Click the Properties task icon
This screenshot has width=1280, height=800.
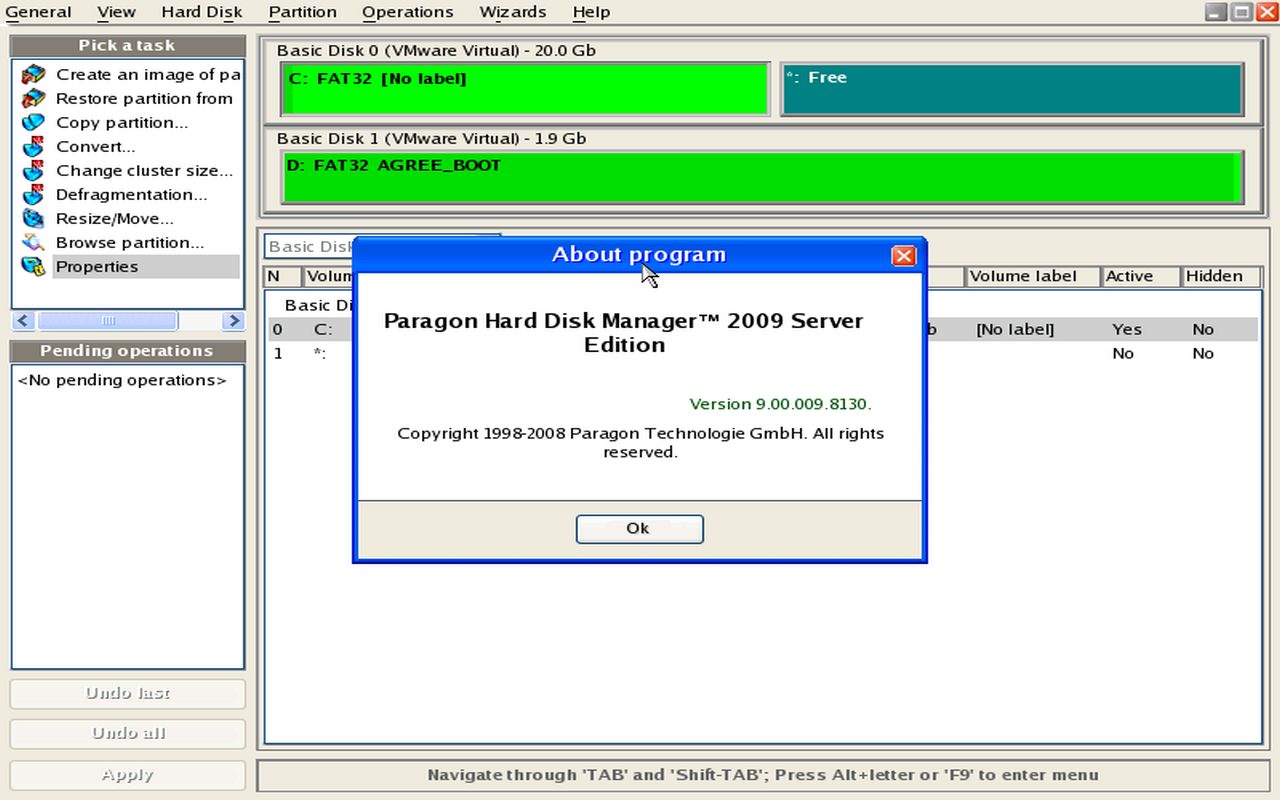pyautogui.click(x=34, y=267)
